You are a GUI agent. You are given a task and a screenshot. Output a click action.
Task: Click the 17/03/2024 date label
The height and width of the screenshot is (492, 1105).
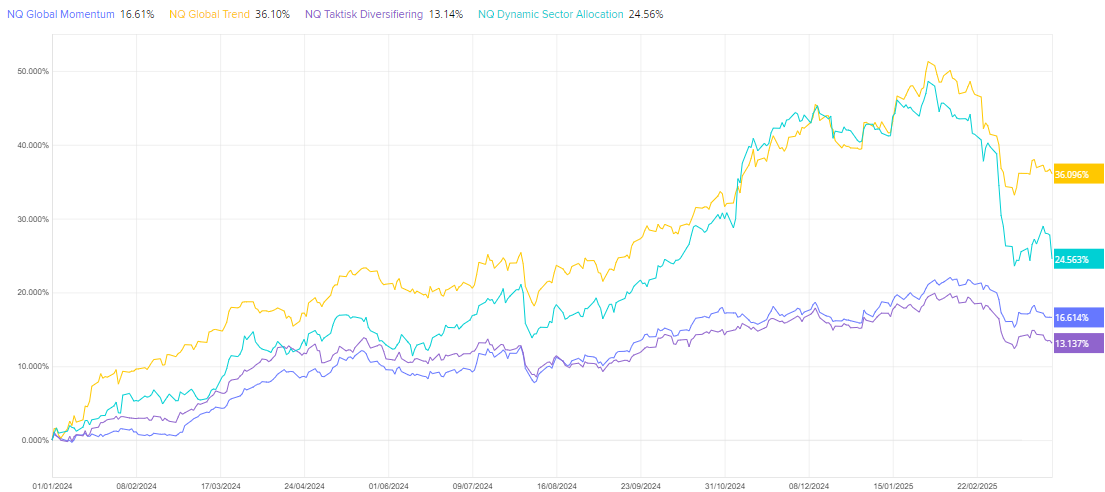click(x=221, y=484)
